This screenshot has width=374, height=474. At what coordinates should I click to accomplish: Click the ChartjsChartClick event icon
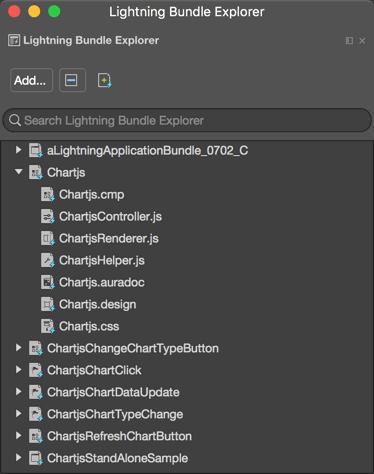pos(35,370)
